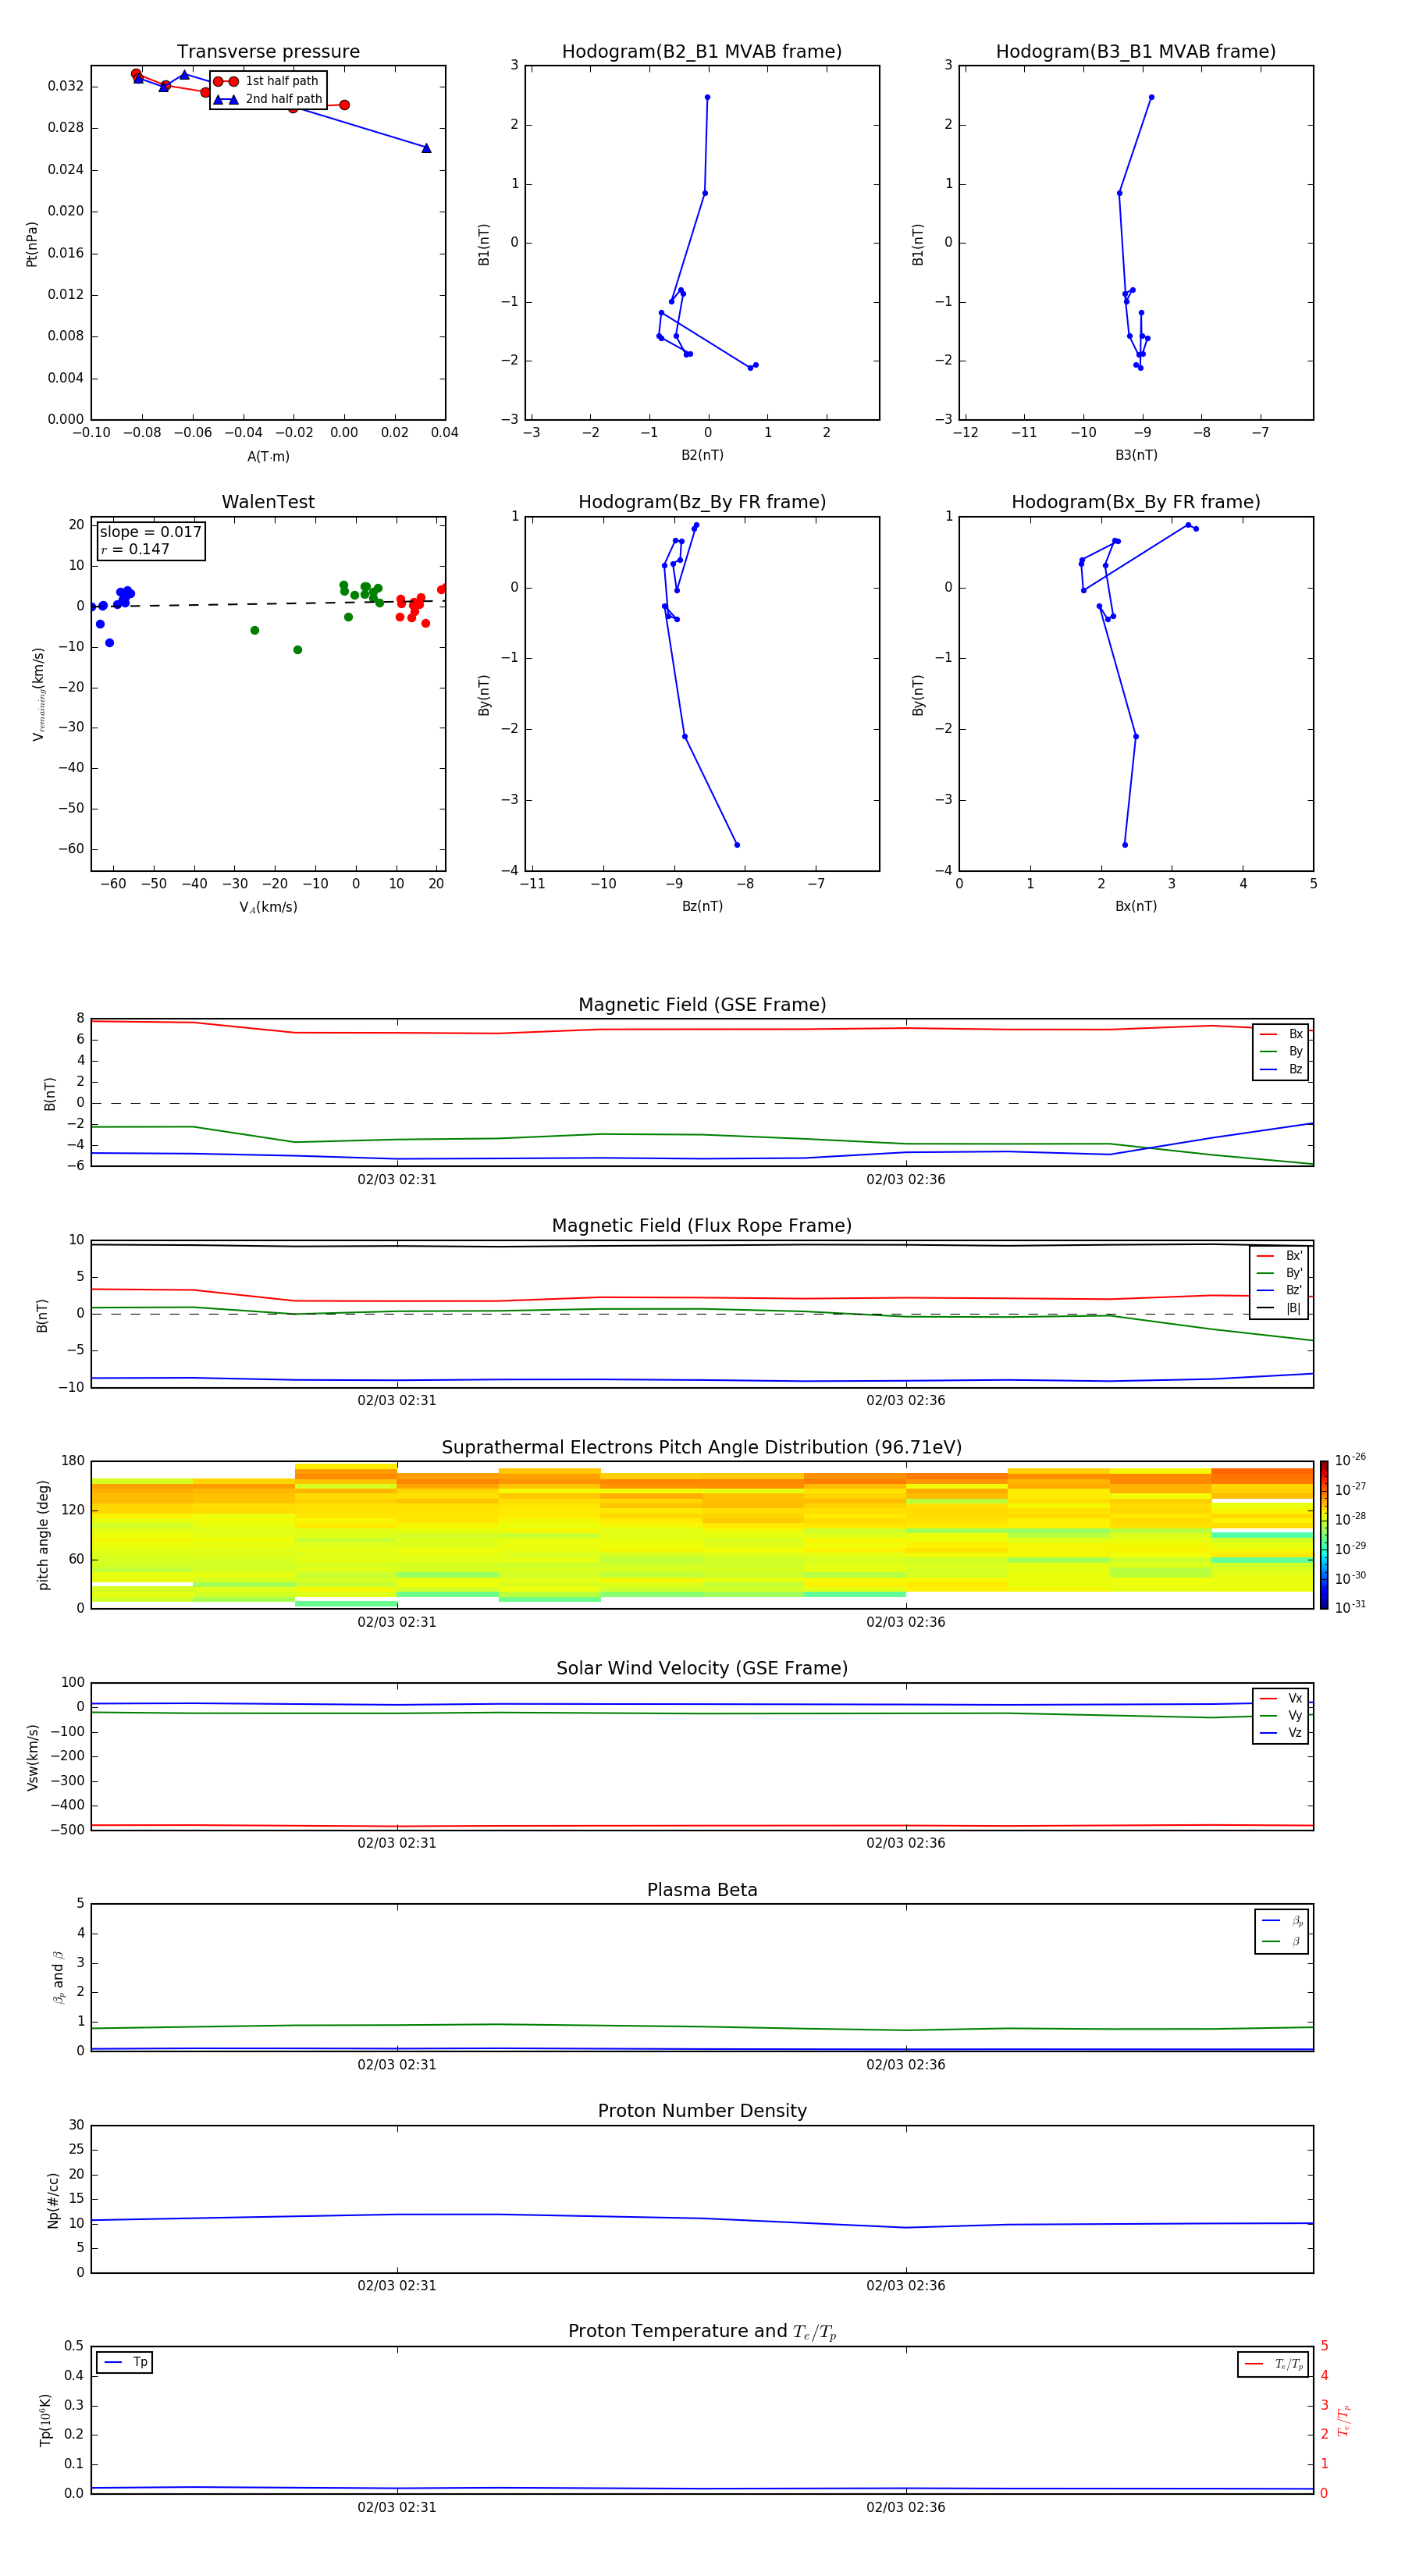Click the "Bx(nT)" x-axis label
This screenshot has width=1405, height=2576.
[1136, 906]
